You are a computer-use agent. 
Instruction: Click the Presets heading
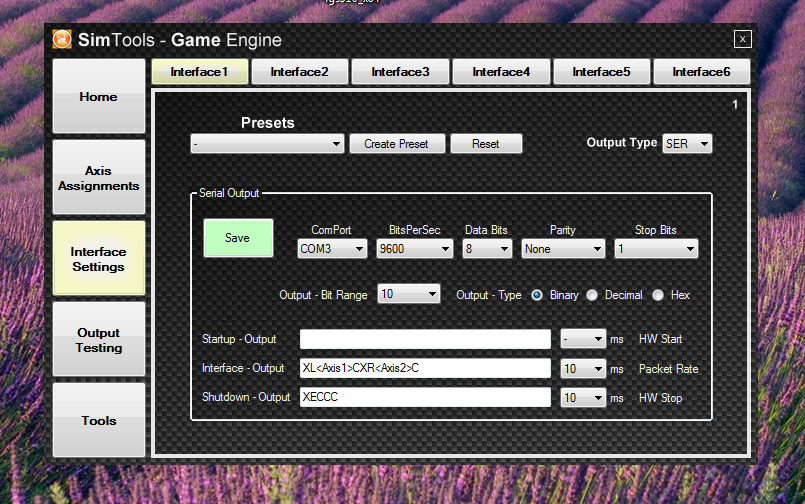point(267,123)
